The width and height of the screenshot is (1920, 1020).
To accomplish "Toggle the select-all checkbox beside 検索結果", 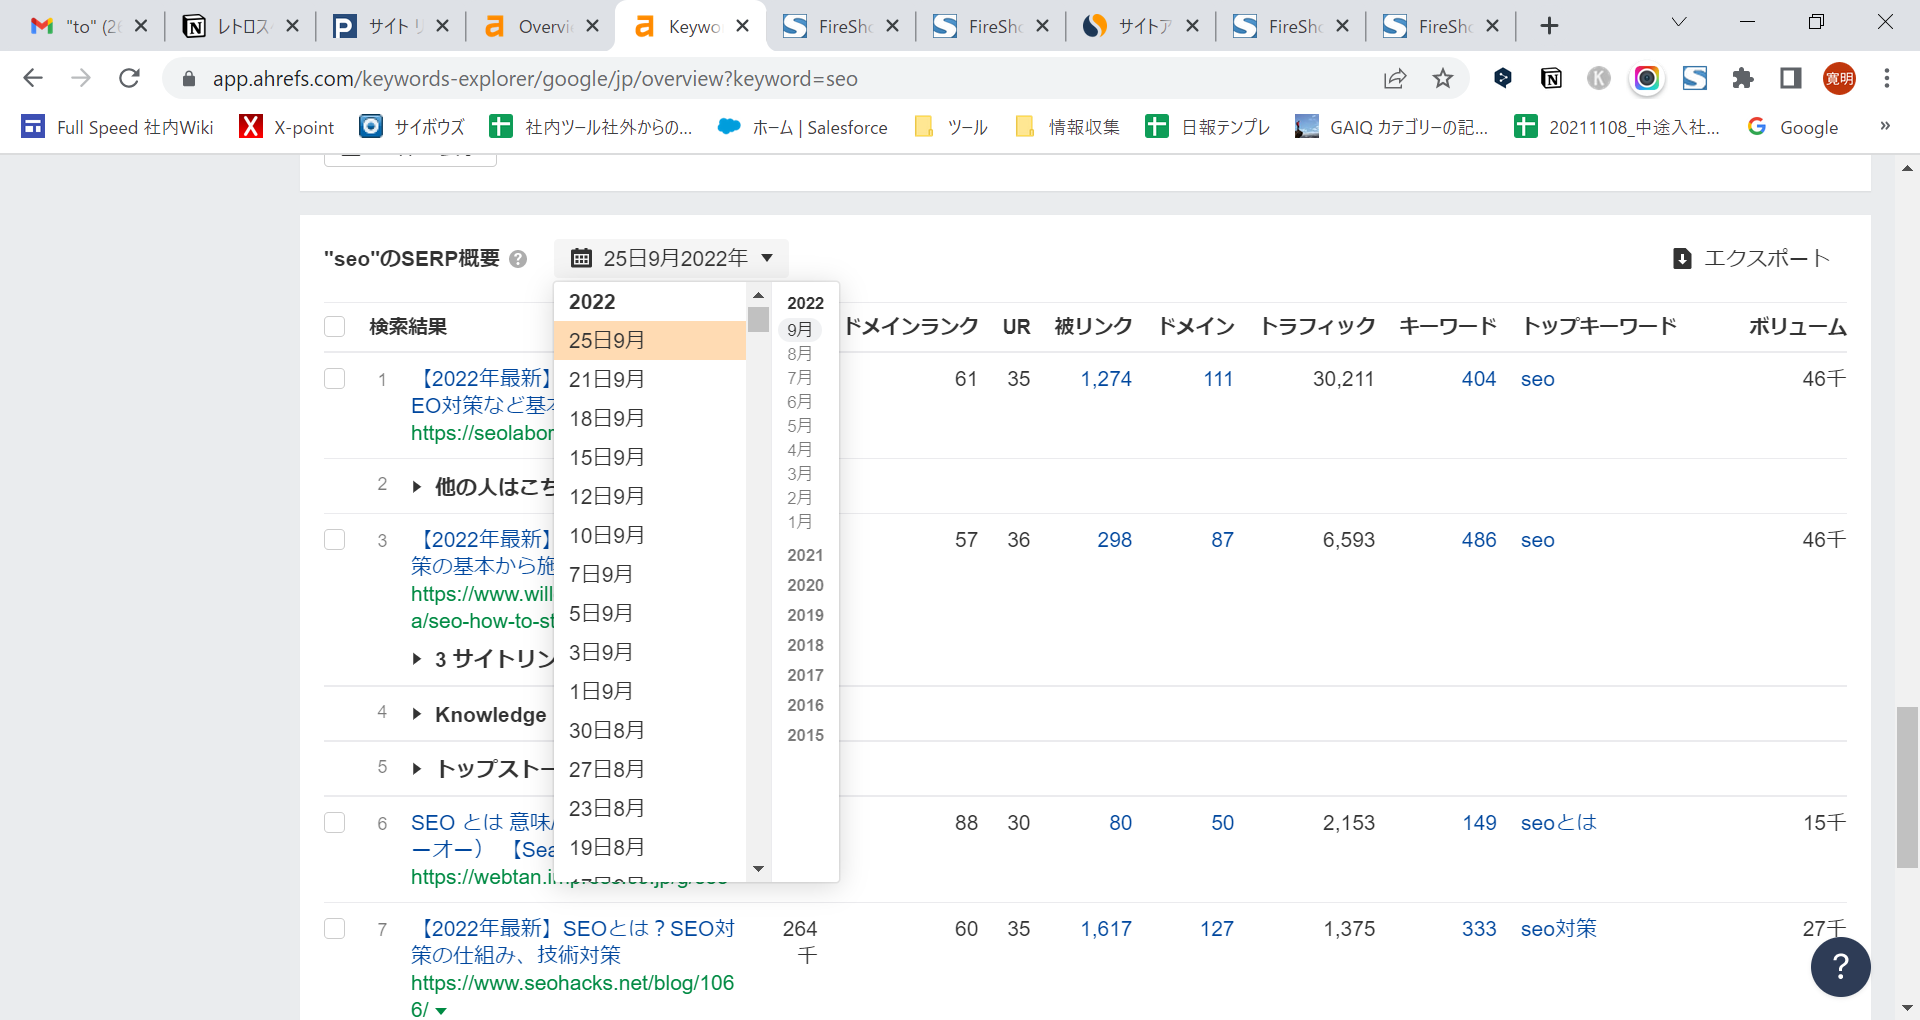I will point(335,327).
